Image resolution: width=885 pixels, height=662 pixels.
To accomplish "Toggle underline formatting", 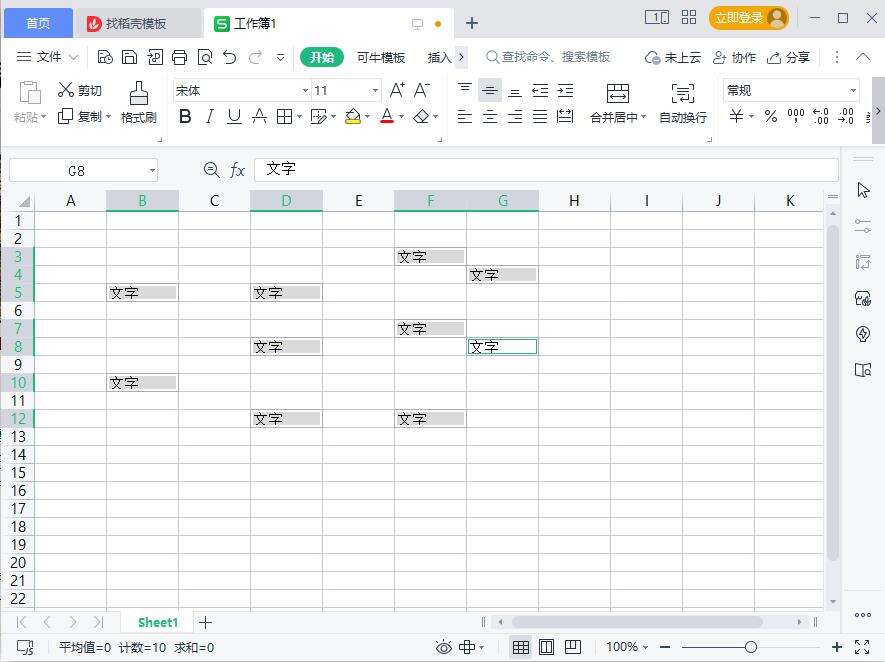I will [x=234, y=117].
